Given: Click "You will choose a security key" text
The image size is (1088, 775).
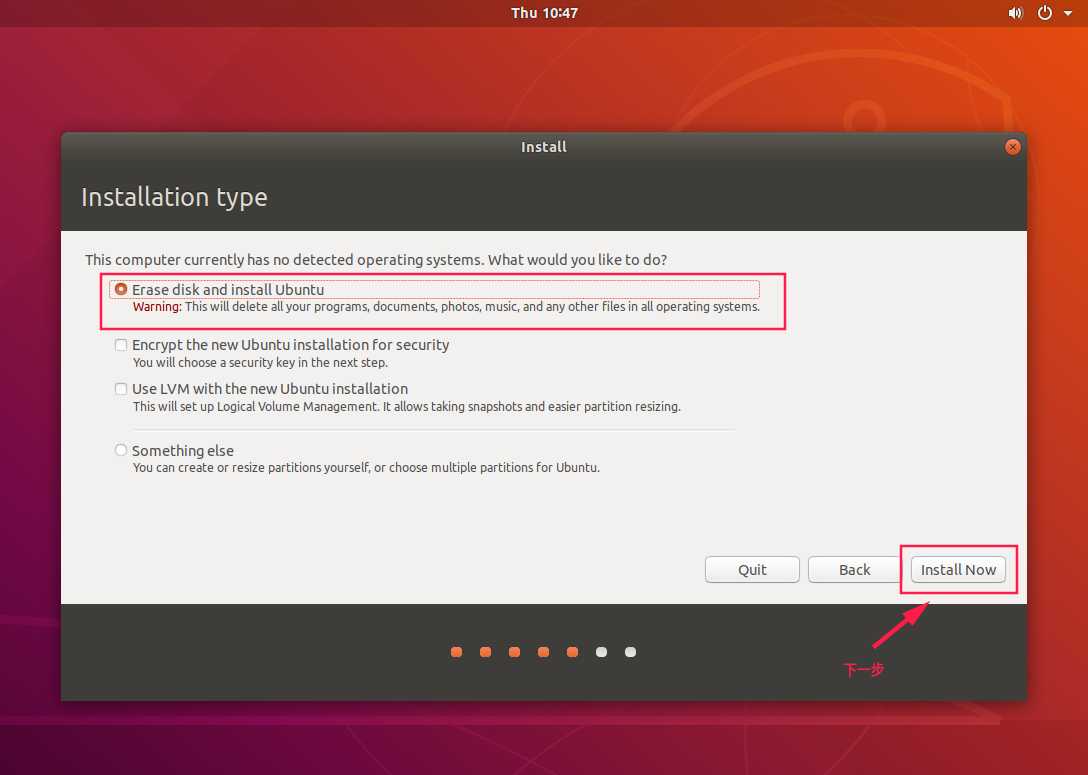Looking at the screenshot, I should pyautogui.click(x=260, y=363).
